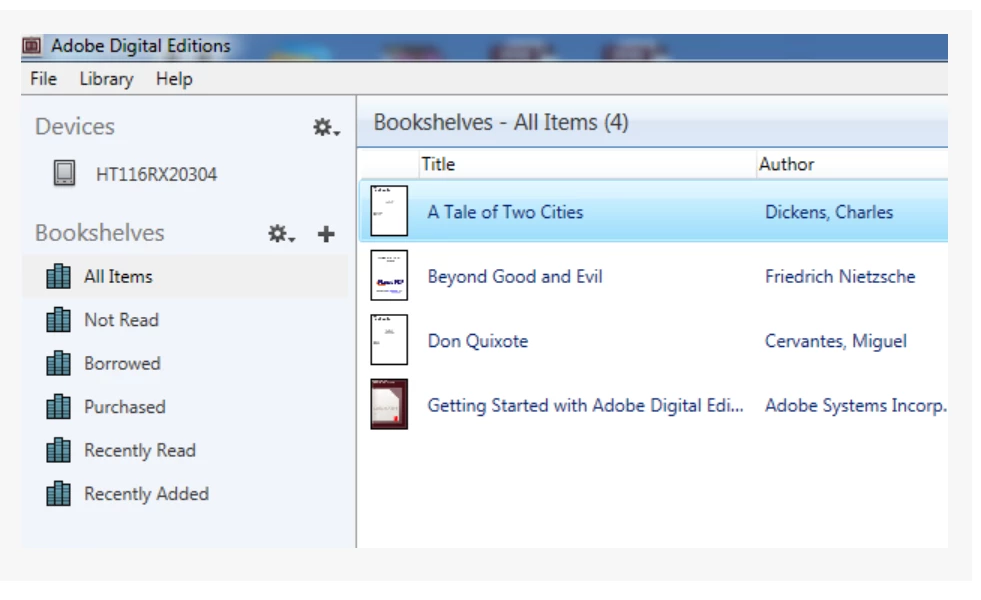
Task: Add a new bookshelf with plus icon
Action: click(x=326, y=234)
